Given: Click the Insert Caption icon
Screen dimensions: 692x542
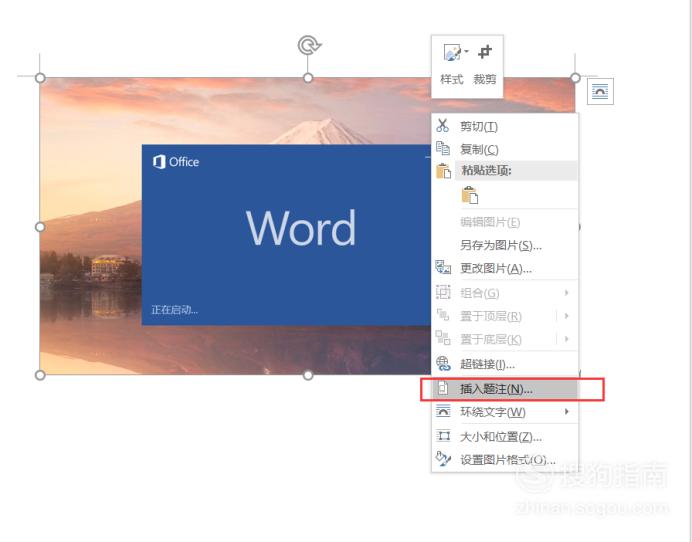Looking at the screenshot, I should tap(443, 388).
